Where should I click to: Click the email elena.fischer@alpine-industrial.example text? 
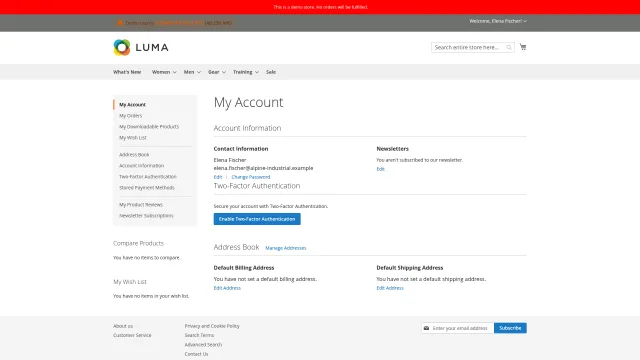[263, 168]
